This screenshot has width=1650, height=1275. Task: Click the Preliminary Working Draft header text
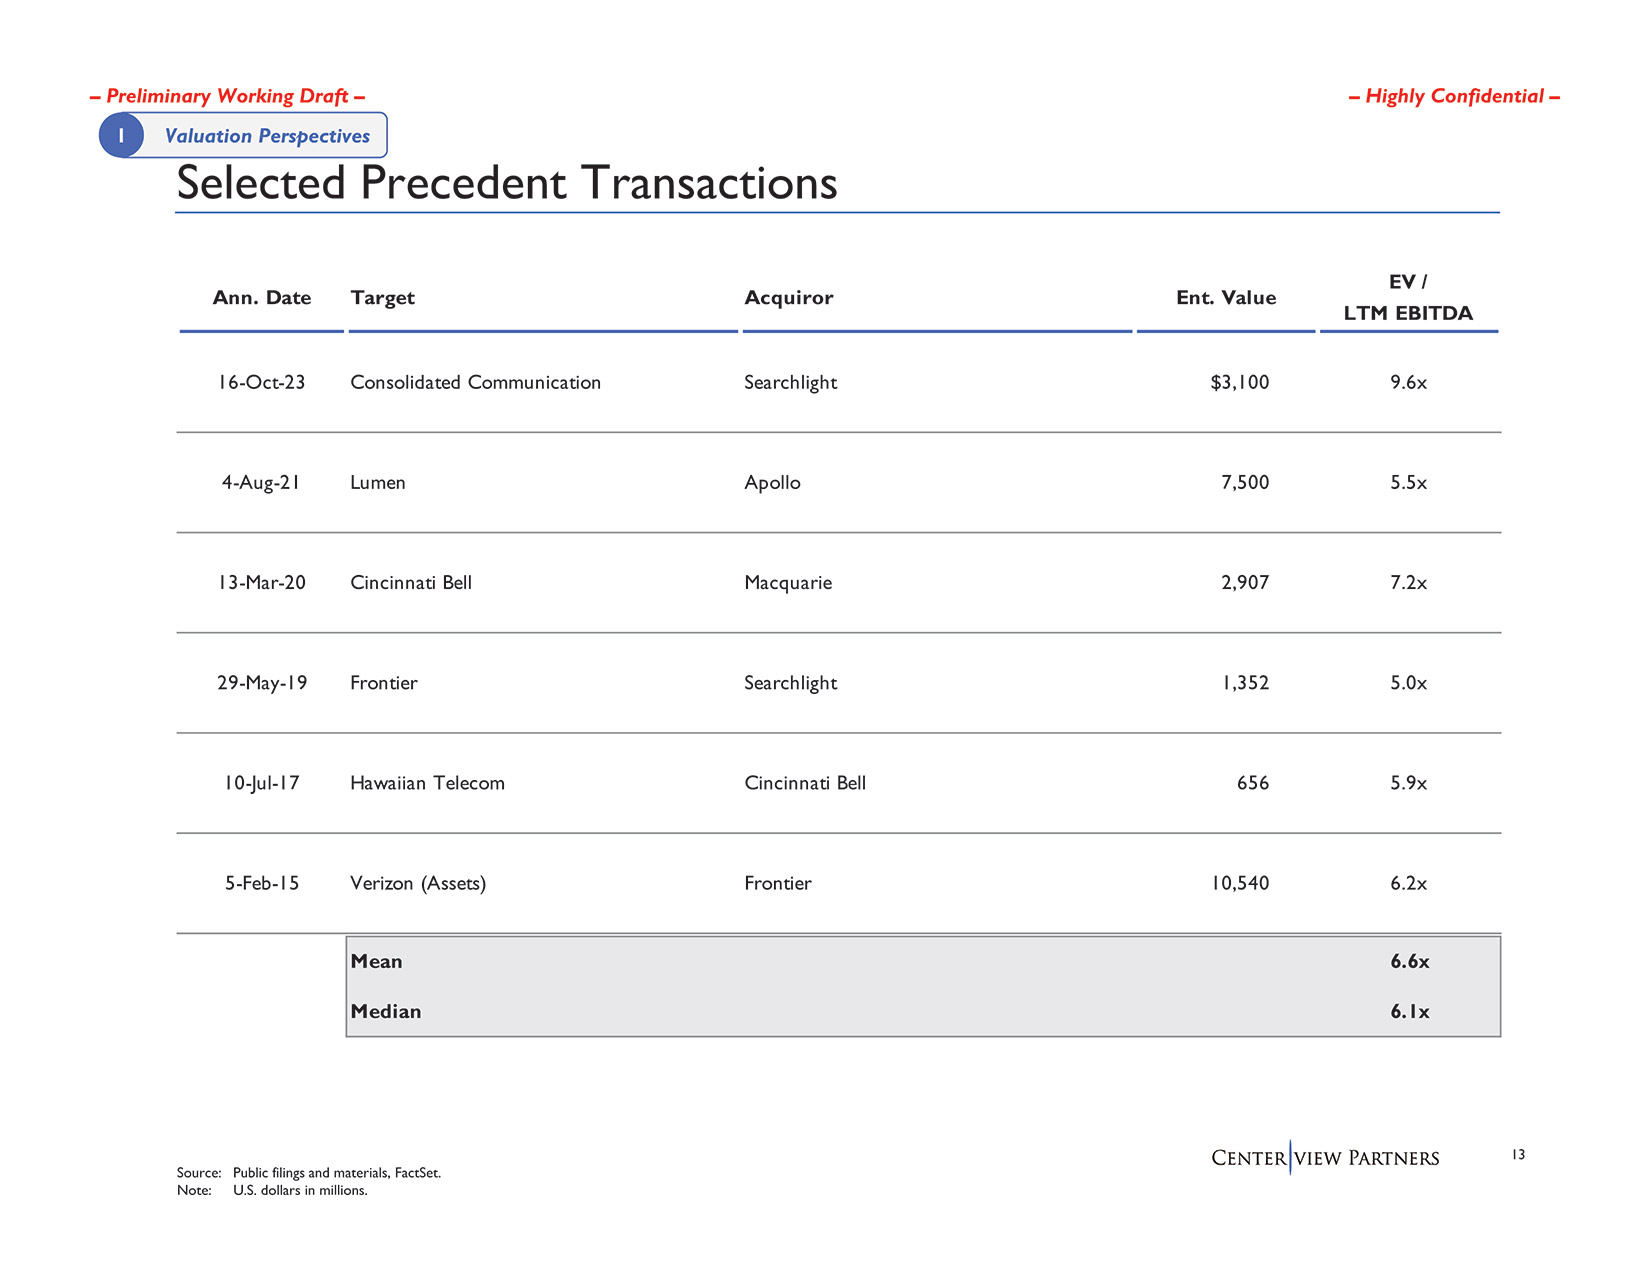227,97
